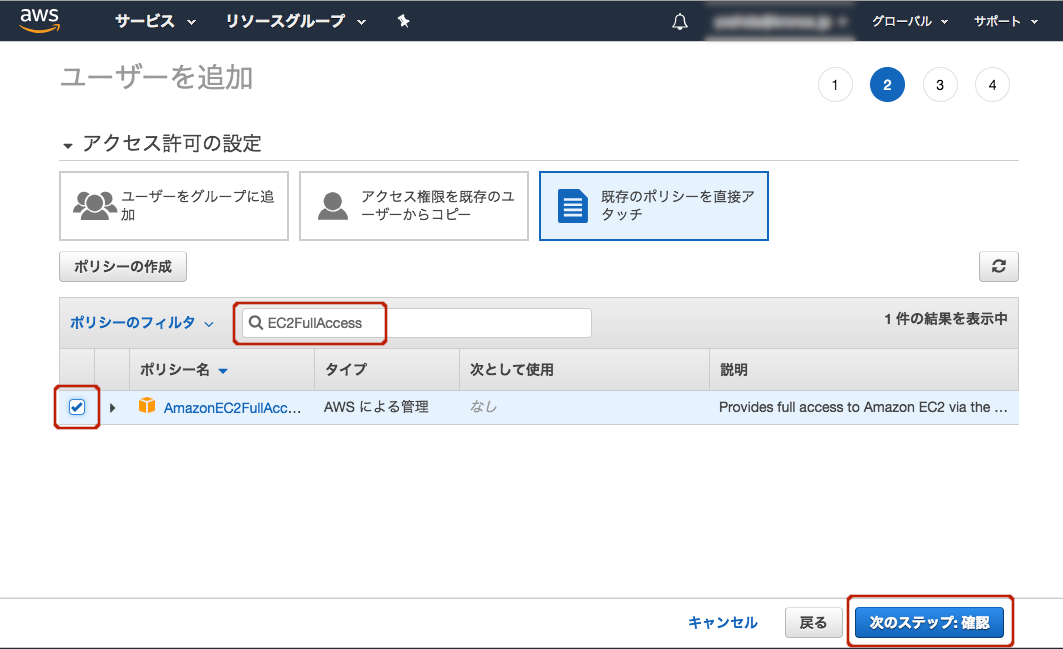
Task: Select アクセス権限を既存のユーザーからコピー option
Action: click(x=414, y=206)
